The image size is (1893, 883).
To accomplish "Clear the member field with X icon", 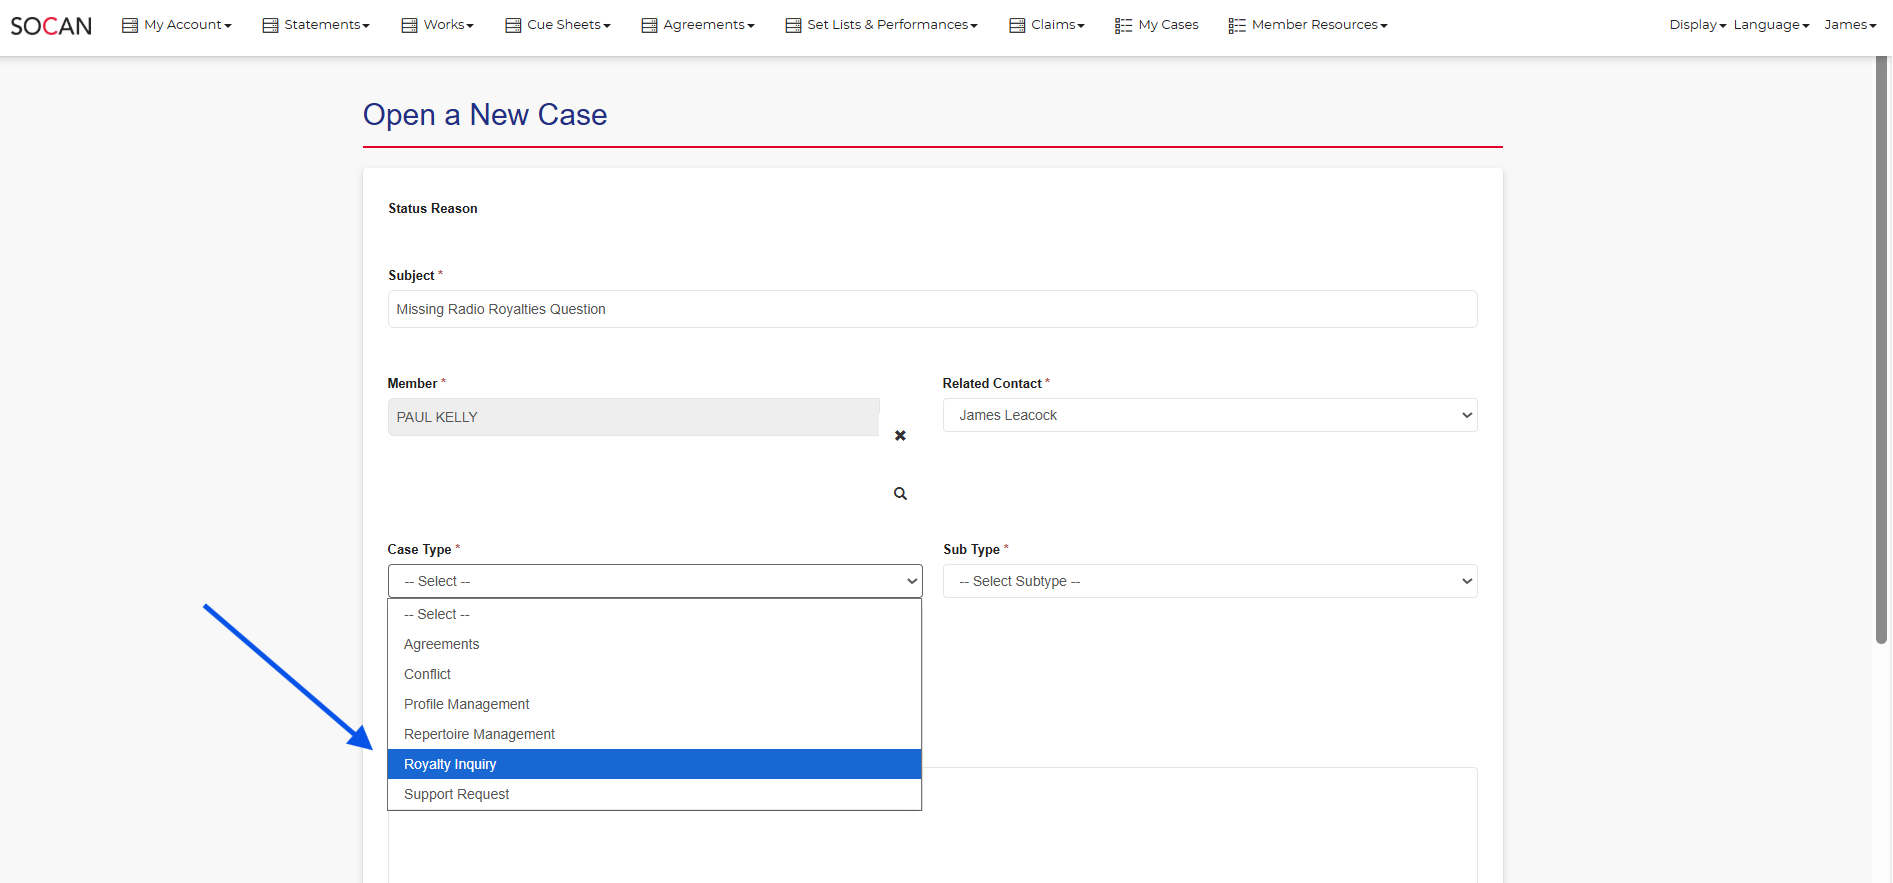I will coord(900,436).
